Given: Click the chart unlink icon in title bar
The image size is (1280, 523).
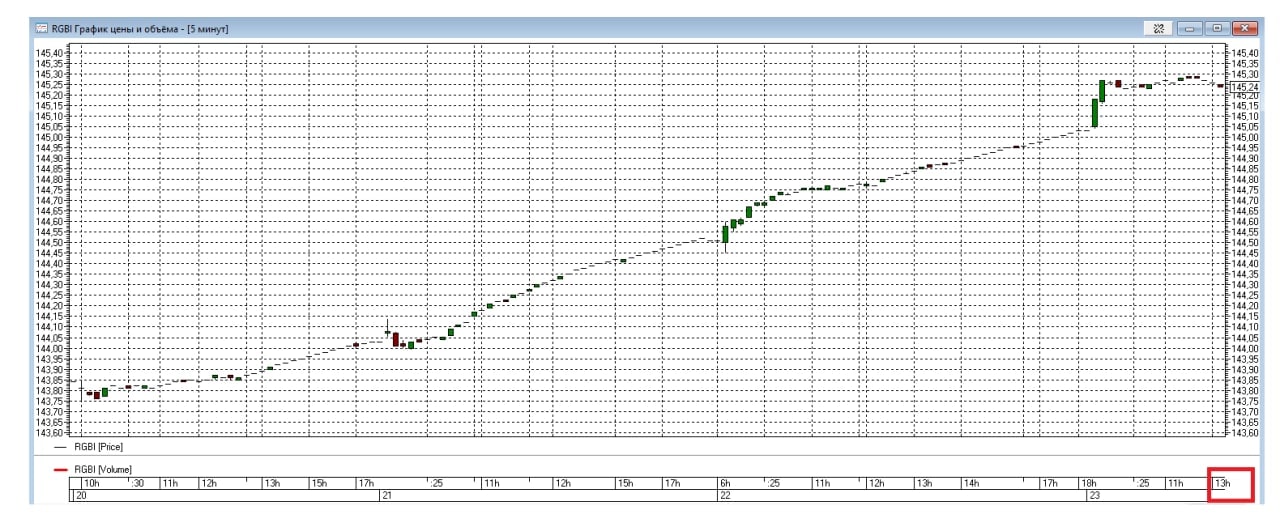Looking at the screenshot, I should (1158, 29).
